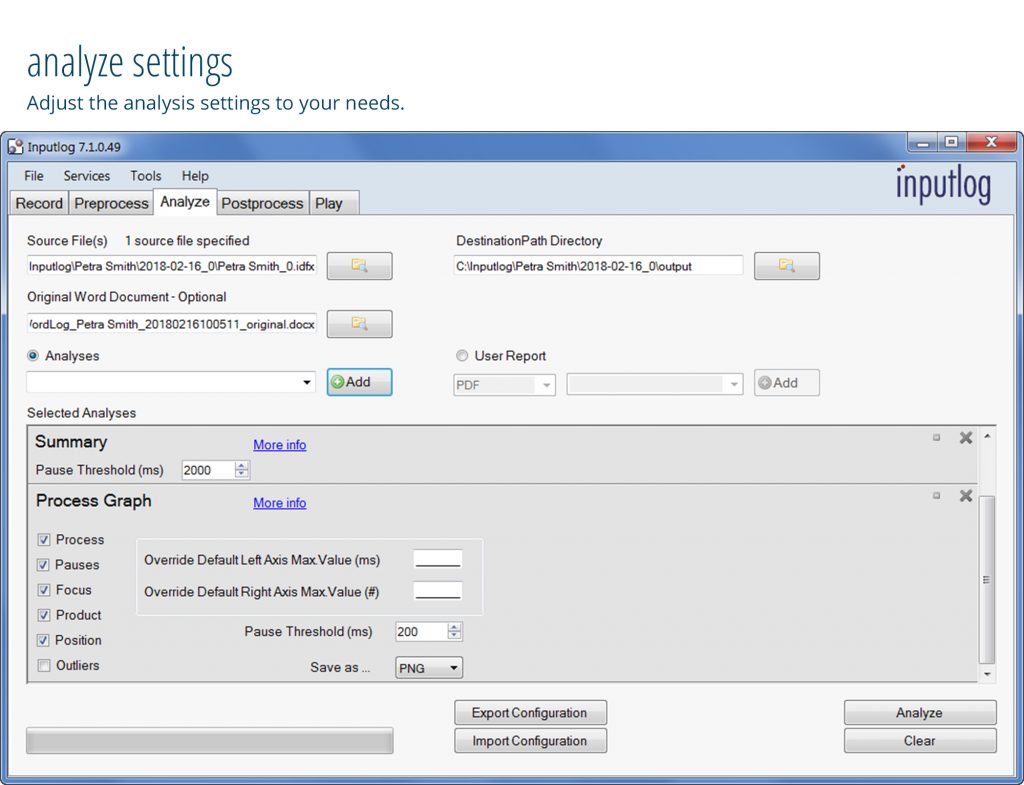
Task: Collapse the Process Graph panel square icon
Action: point(936,496)
